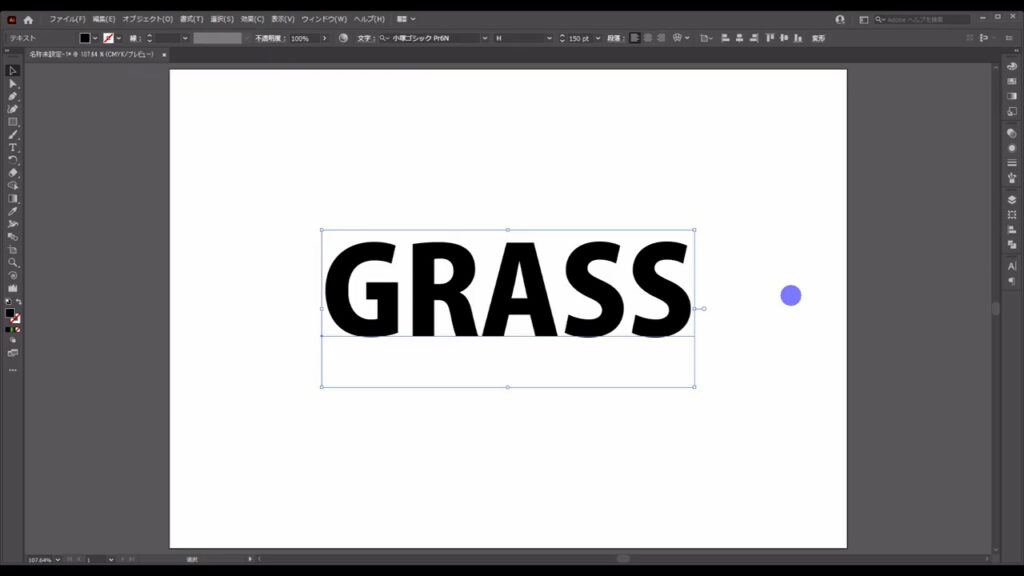Click the fill color swatch in control bar

(x=85, y=38)
